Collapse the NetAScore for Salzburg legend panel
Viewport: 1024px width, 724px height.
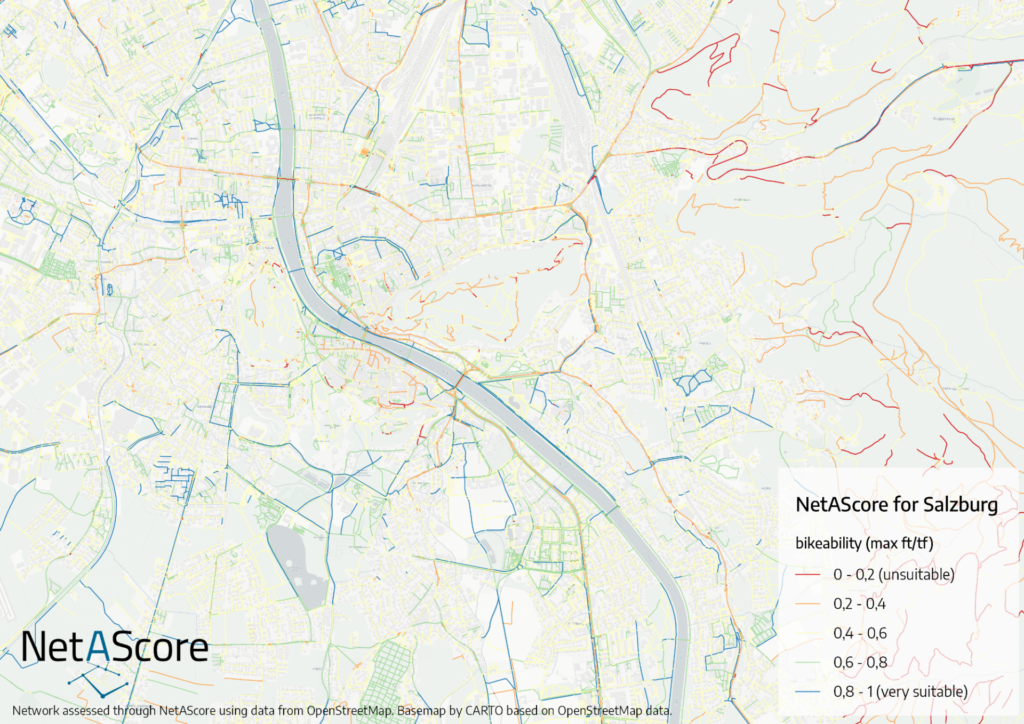(x=896, y=505)
